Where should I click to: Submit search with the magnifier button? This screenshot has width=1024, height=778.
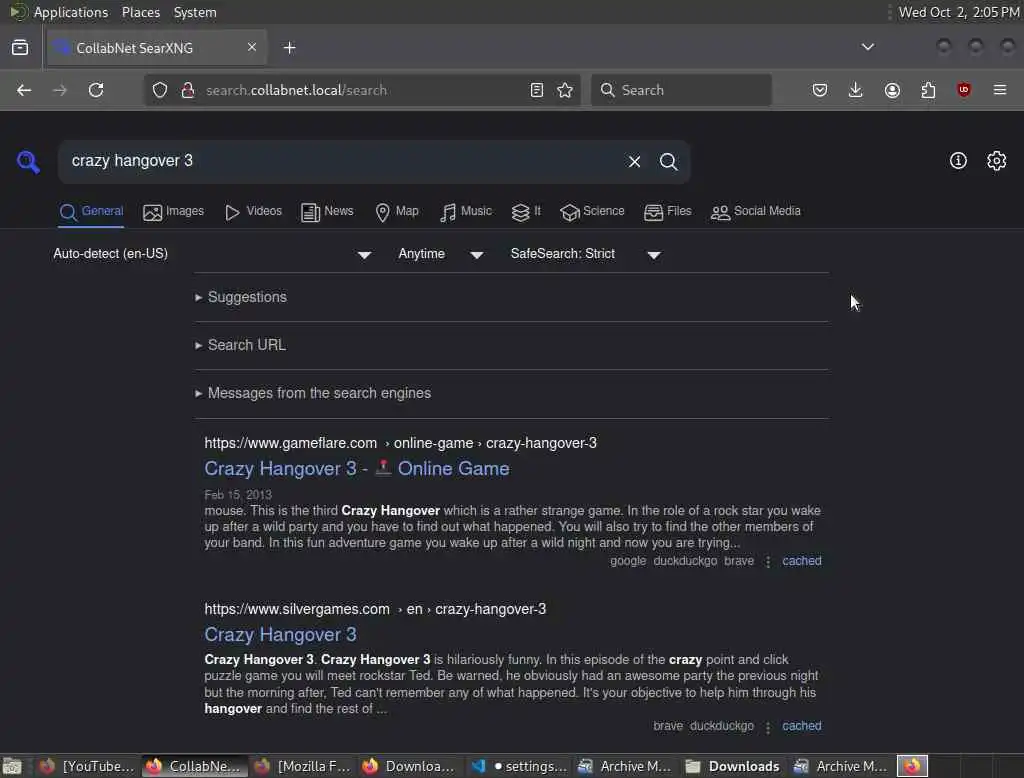(668, 161)
